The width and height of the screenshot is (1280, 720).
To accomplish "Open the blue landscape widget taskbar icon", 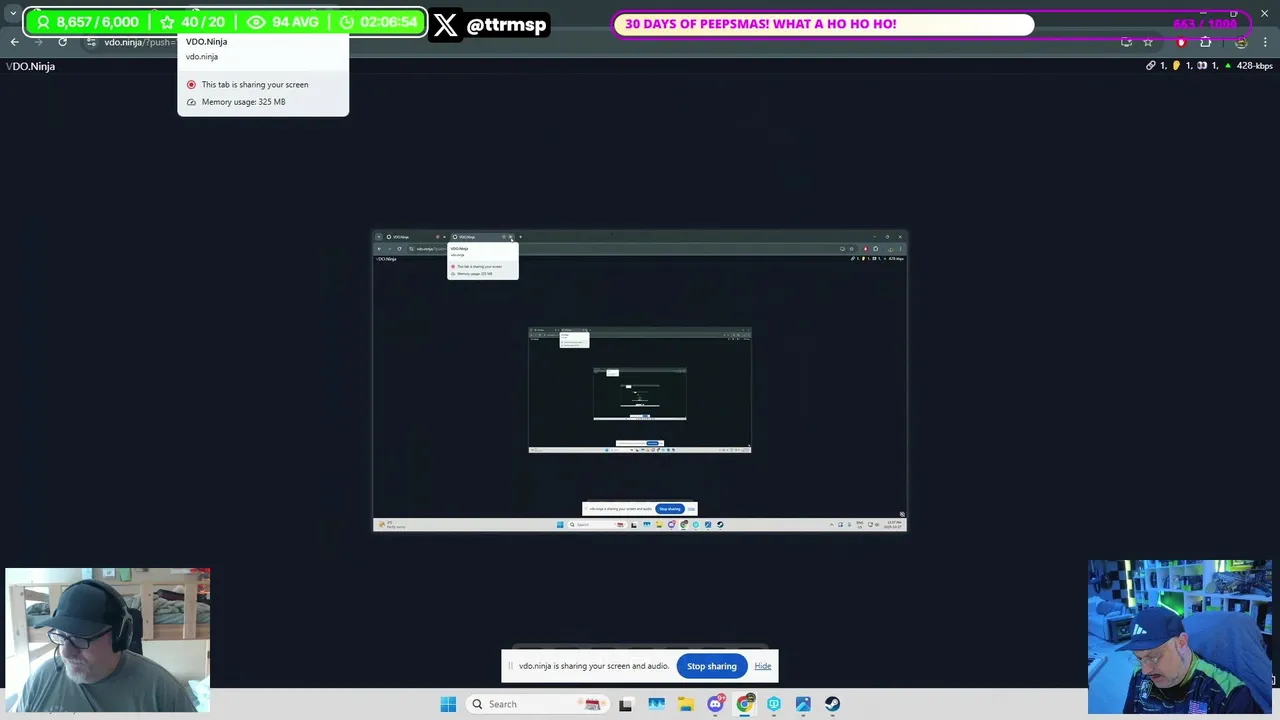I will coord(656,704).
